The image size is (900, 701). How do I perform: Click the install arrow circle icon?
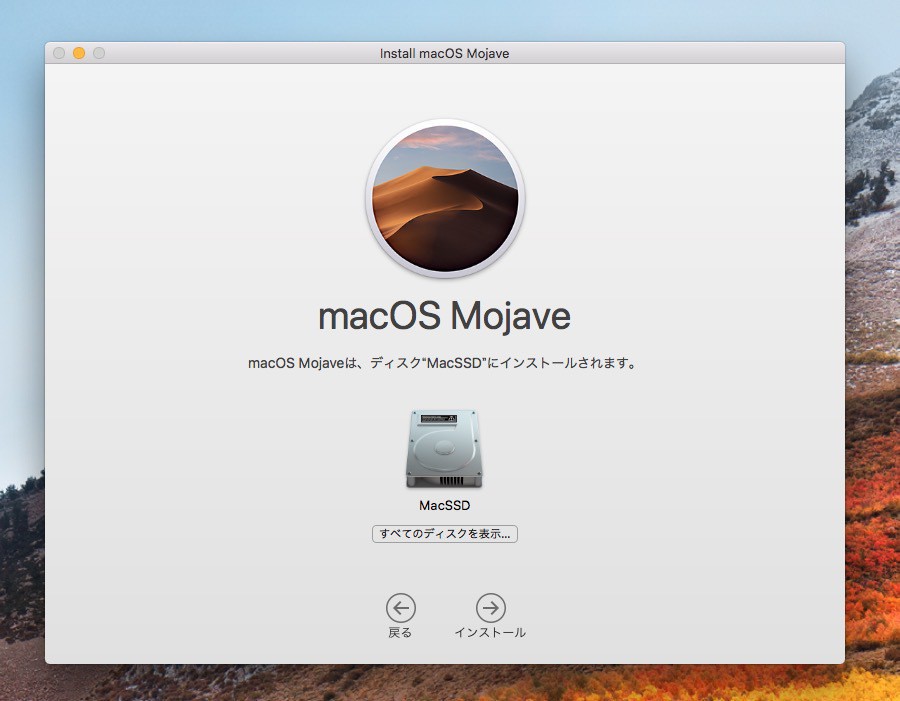click(x=491, y=607)
